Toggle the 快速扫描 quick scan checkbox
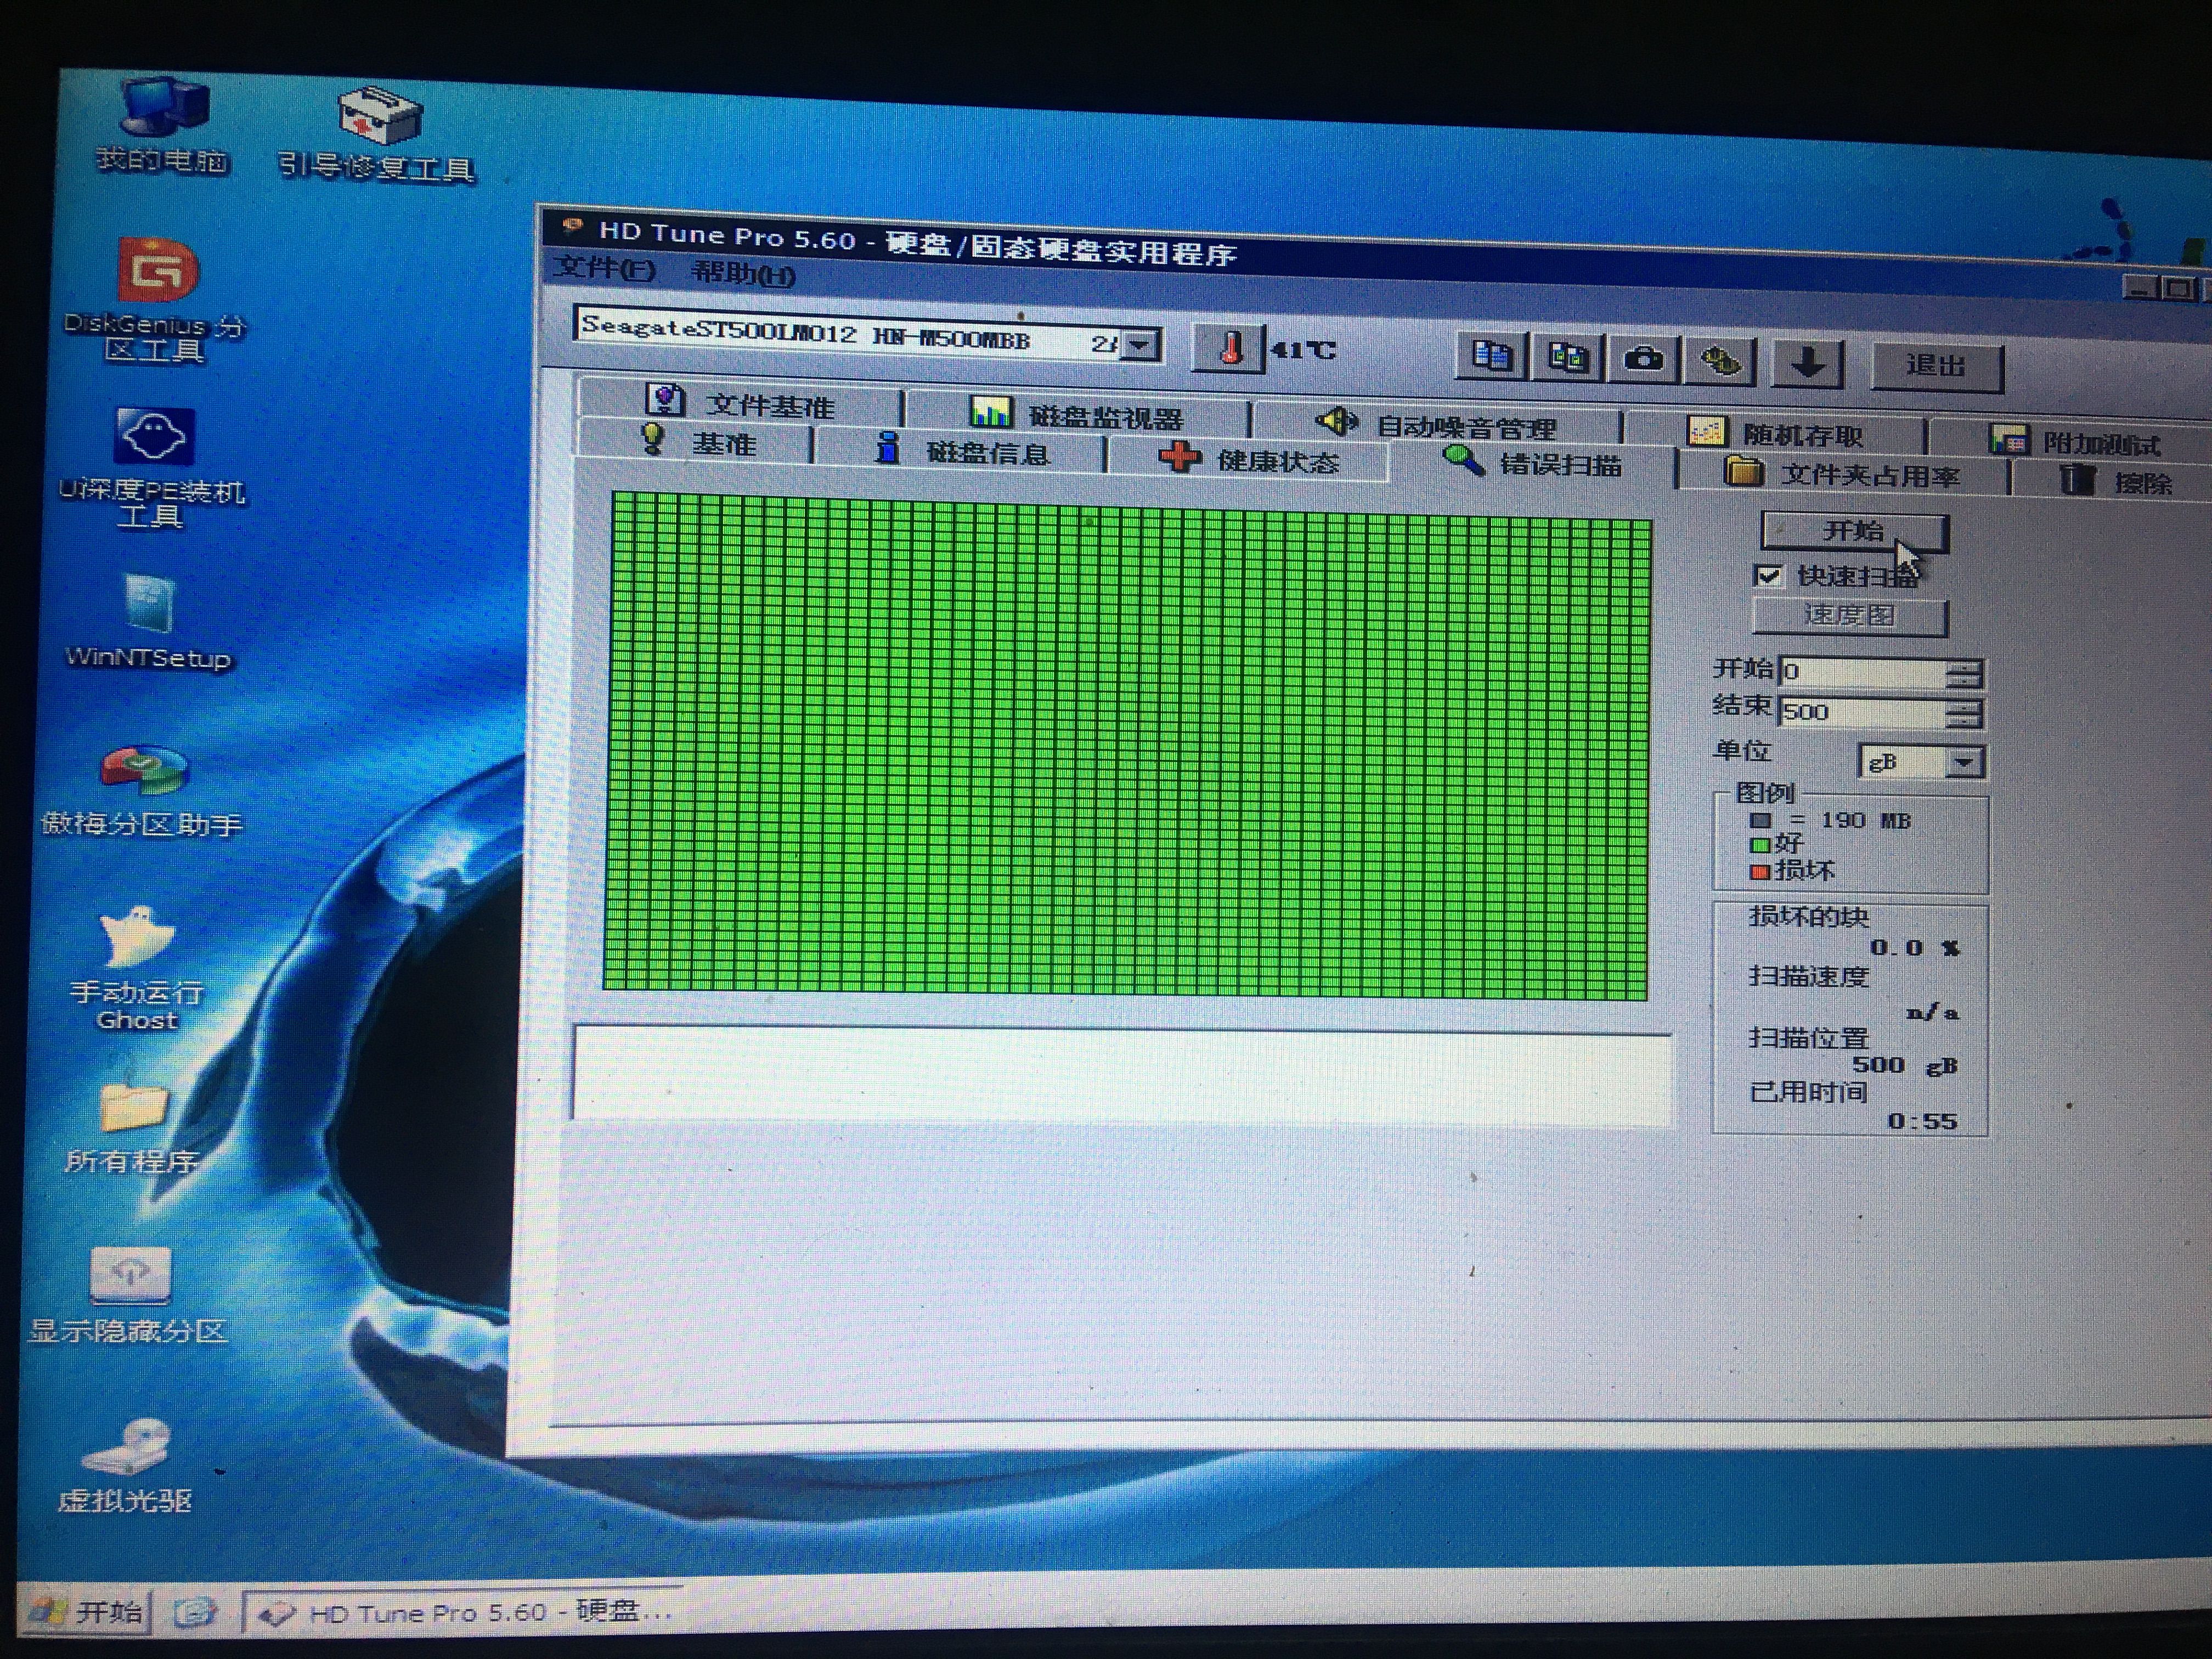The width and height of the screenshot is (2212, 1659). [x=1768, y=576]
